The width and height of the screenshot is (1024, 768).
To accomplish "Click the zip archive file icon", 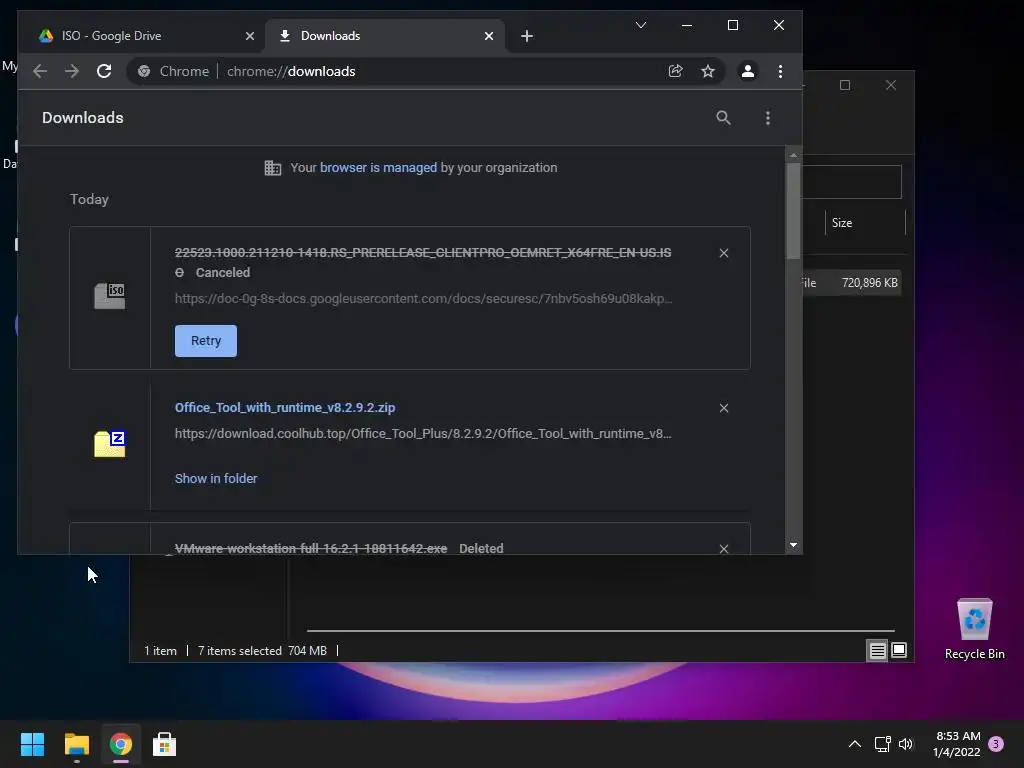I will [x=110, y=444].
